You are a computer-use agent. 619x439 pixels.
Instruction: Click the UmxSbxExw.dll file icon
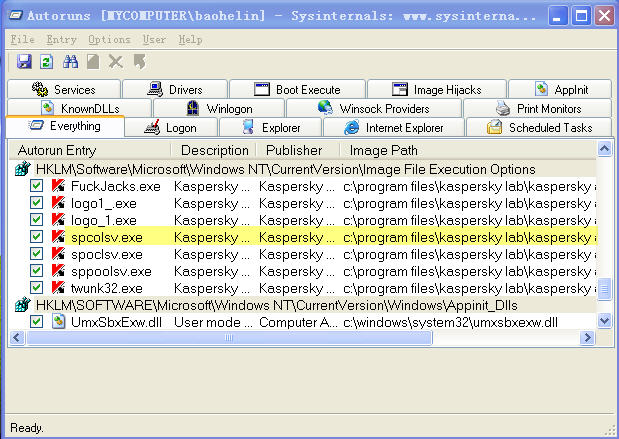point(58,322)
